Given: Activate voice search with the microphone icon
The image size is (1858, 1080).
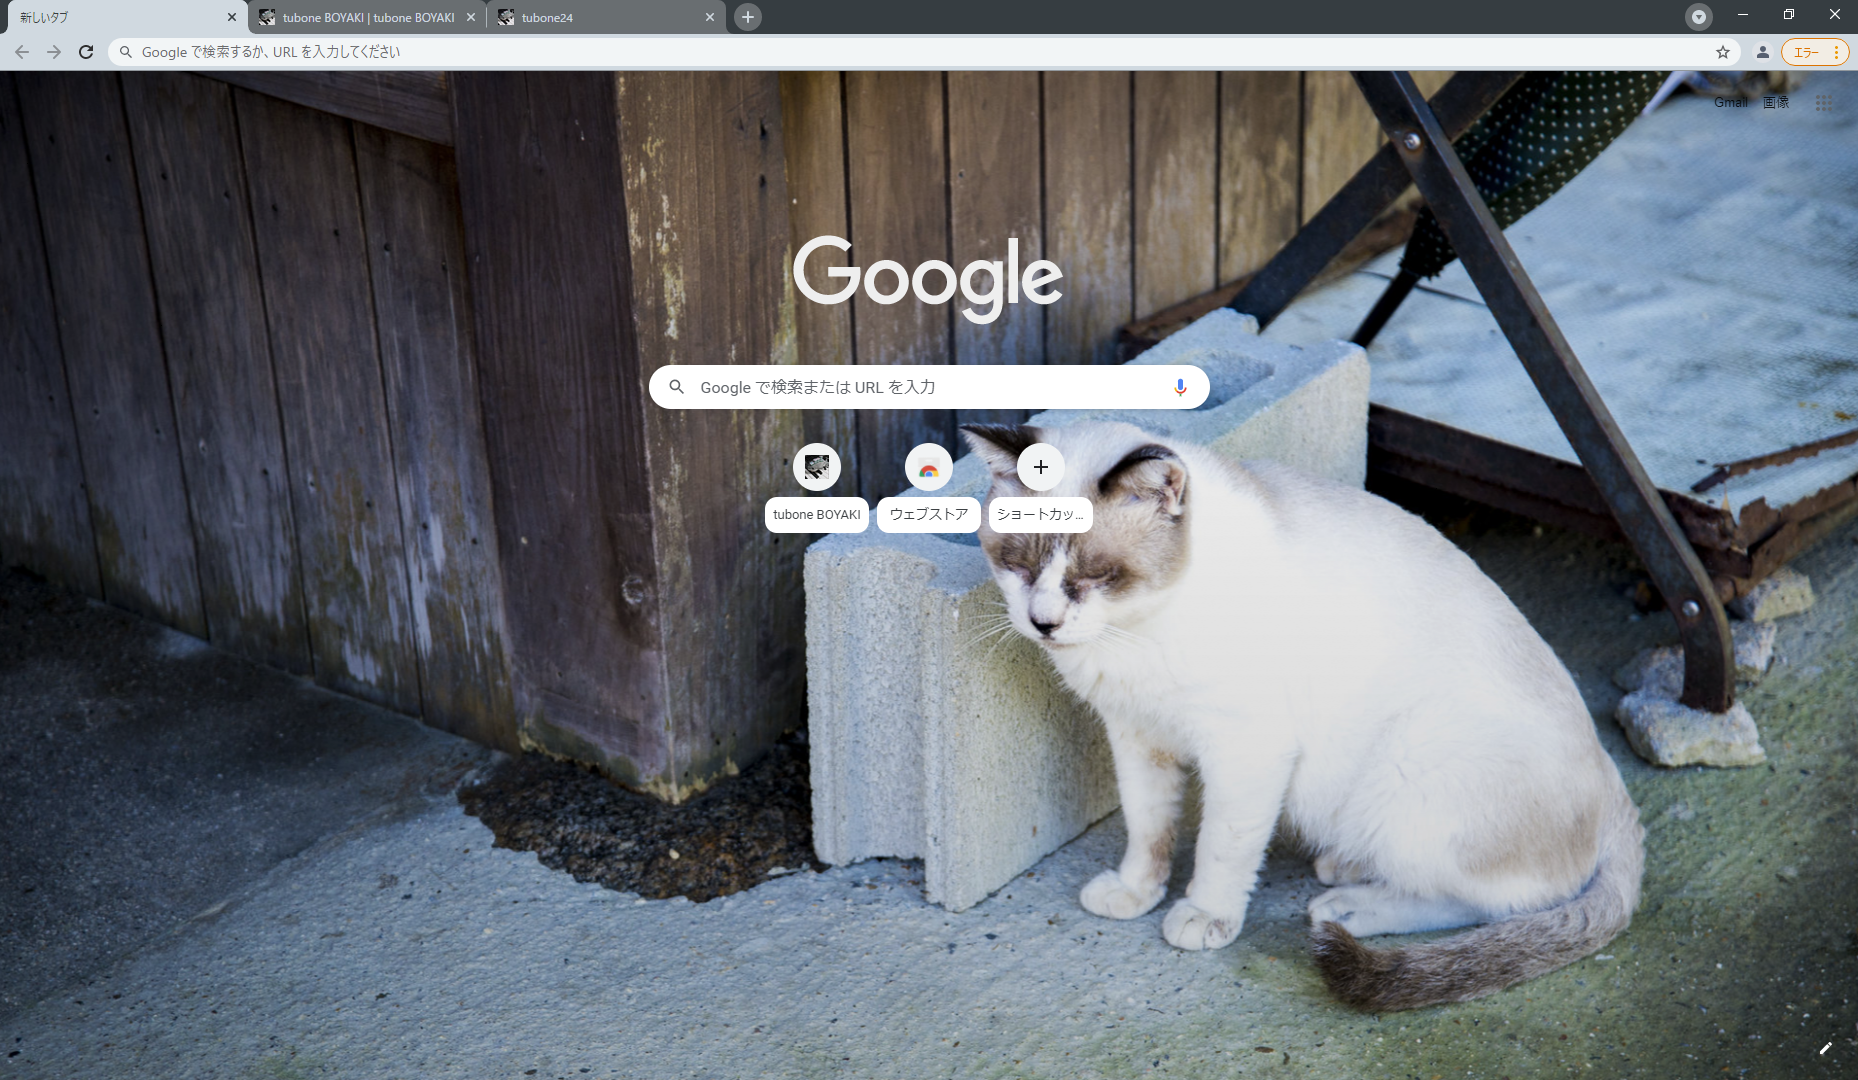Looking at the screenshot, I should [1181, 387].
